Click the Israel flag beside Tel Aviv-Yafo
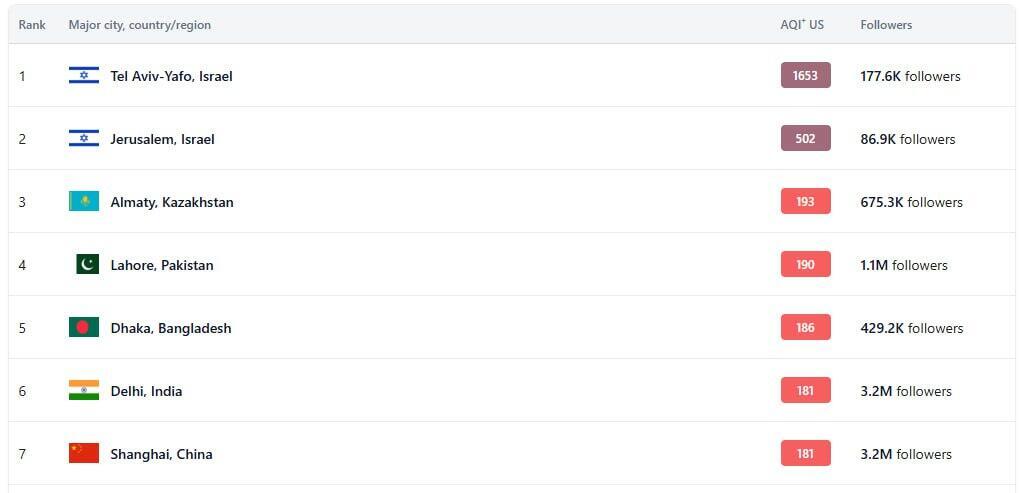Screen dimensions: 1020x493 pos(84,75)
